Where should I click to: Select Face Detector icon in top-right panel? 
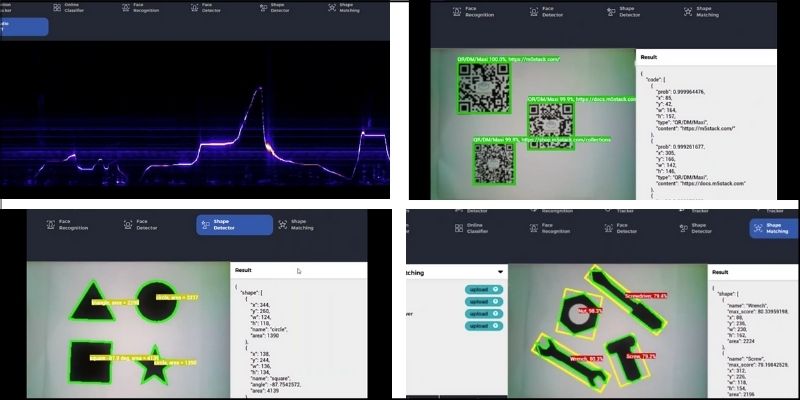(x=534, y=12)
